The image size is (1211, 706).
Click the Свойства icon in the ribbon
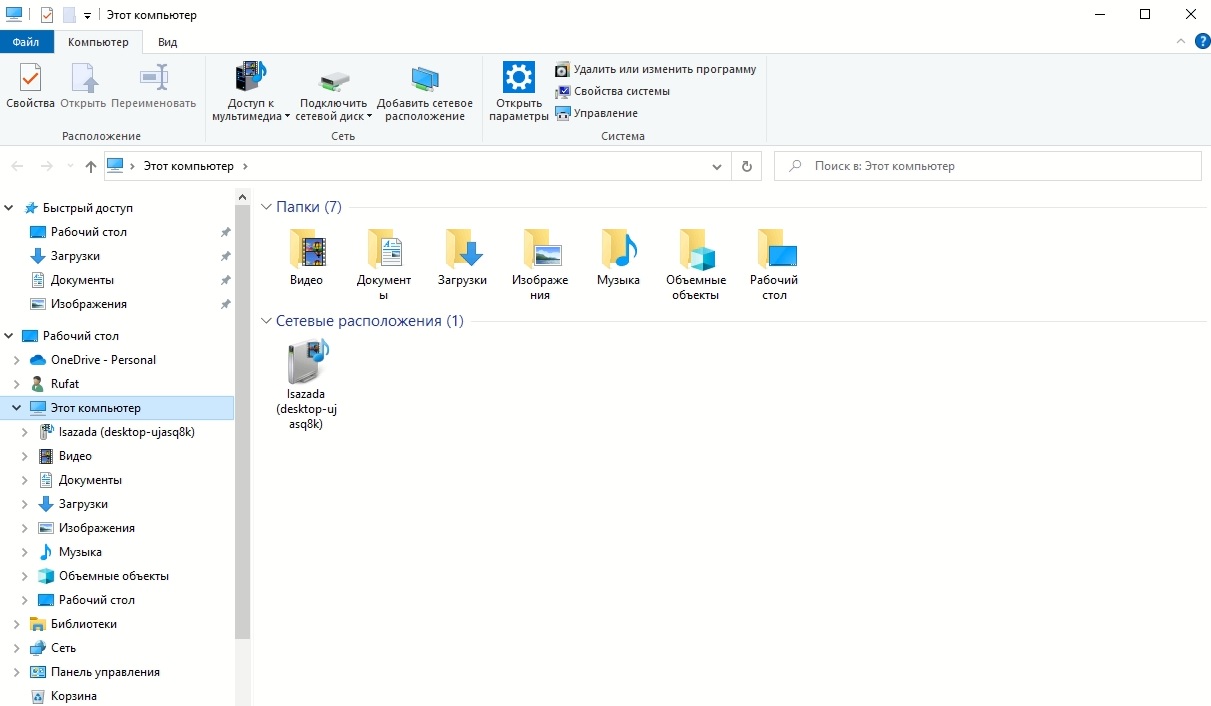(x=30, y=78)
